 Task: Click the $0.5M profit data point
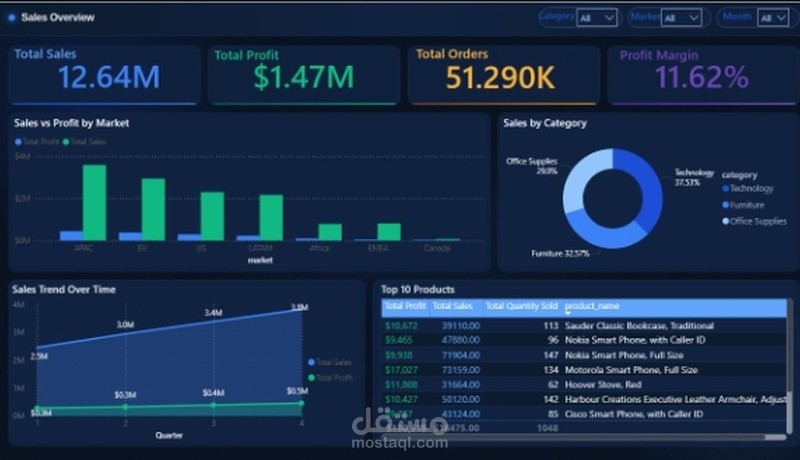click(x=302, y=403)
